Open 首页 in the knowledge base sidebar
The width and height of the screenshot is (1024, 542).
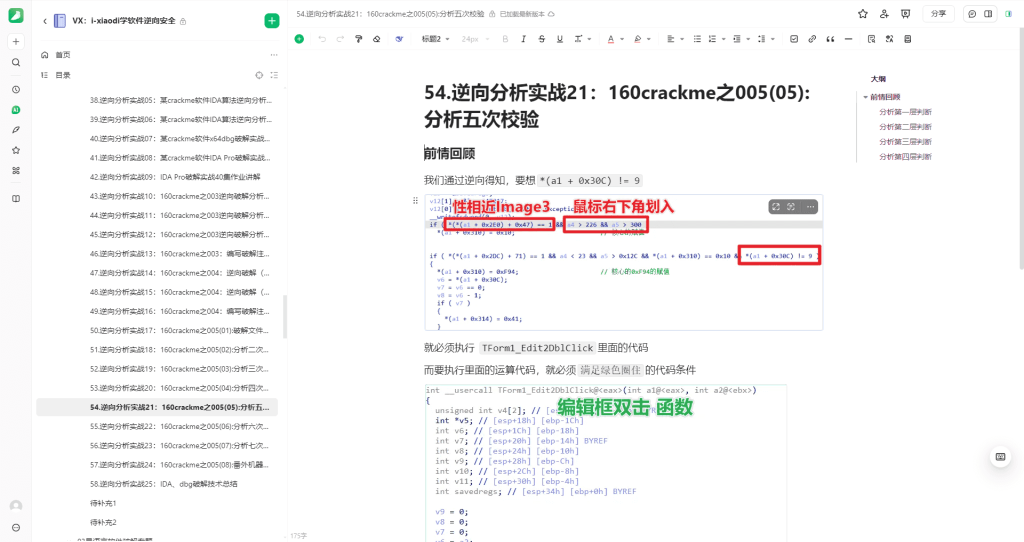tap(63, 55)
